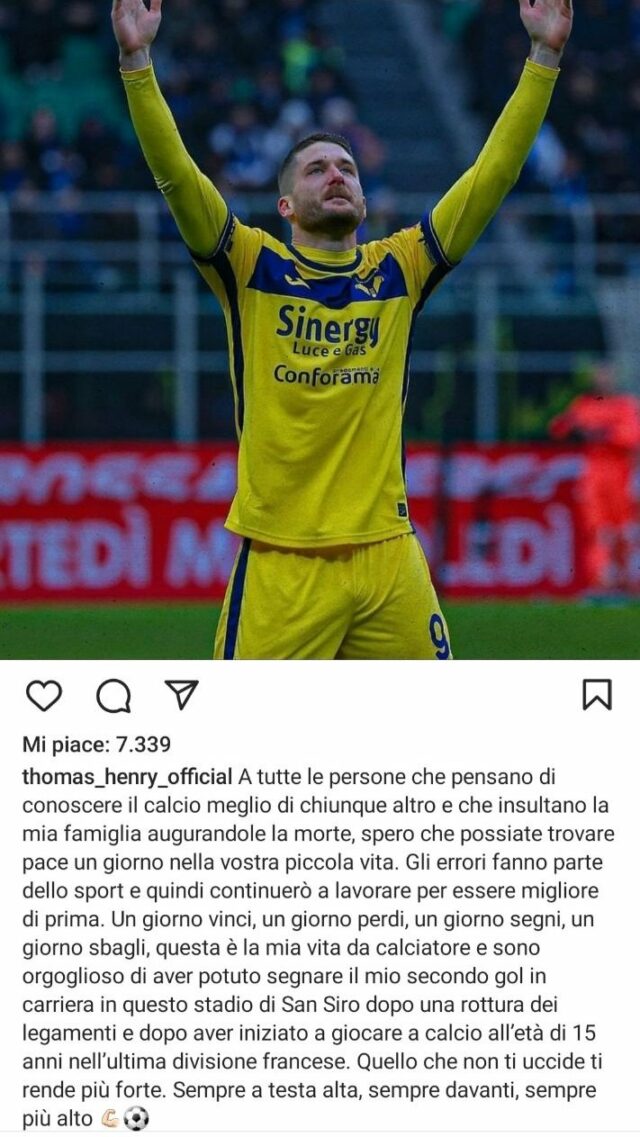Image resolution: width=640 pixels, height=1137 pixels.
Task: Tap the player's raised hand at upper left
Action: [x=137, y=28]
